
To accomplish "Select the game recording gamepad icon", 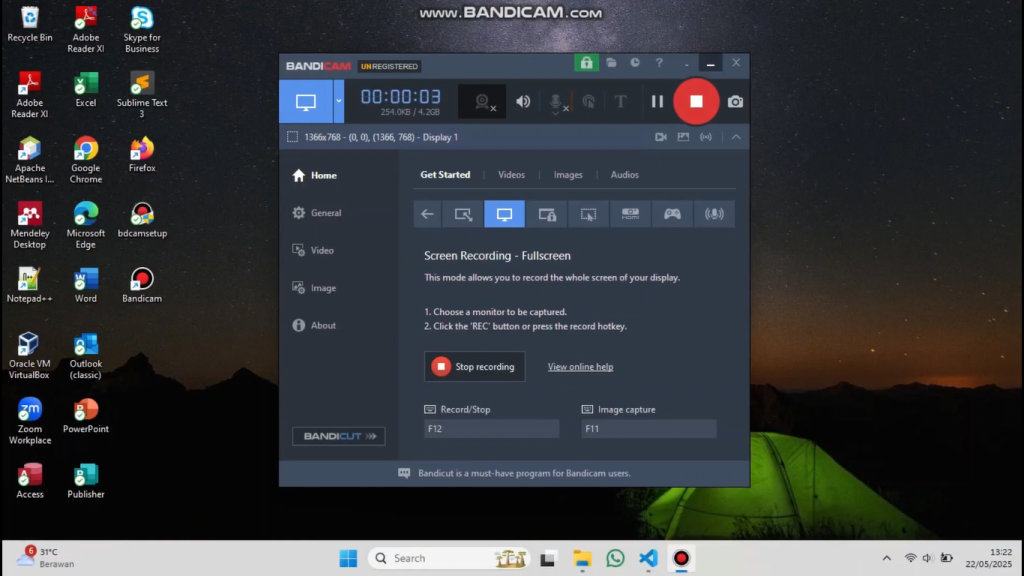I will (x=672, y=214).
